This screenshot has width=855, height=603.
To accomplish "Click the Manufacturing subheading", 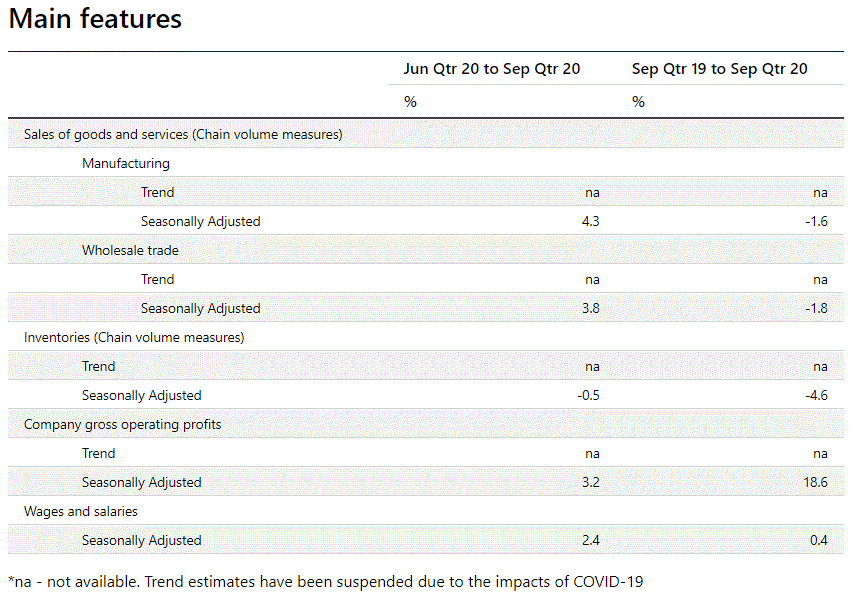I will [x=126, y=163].
